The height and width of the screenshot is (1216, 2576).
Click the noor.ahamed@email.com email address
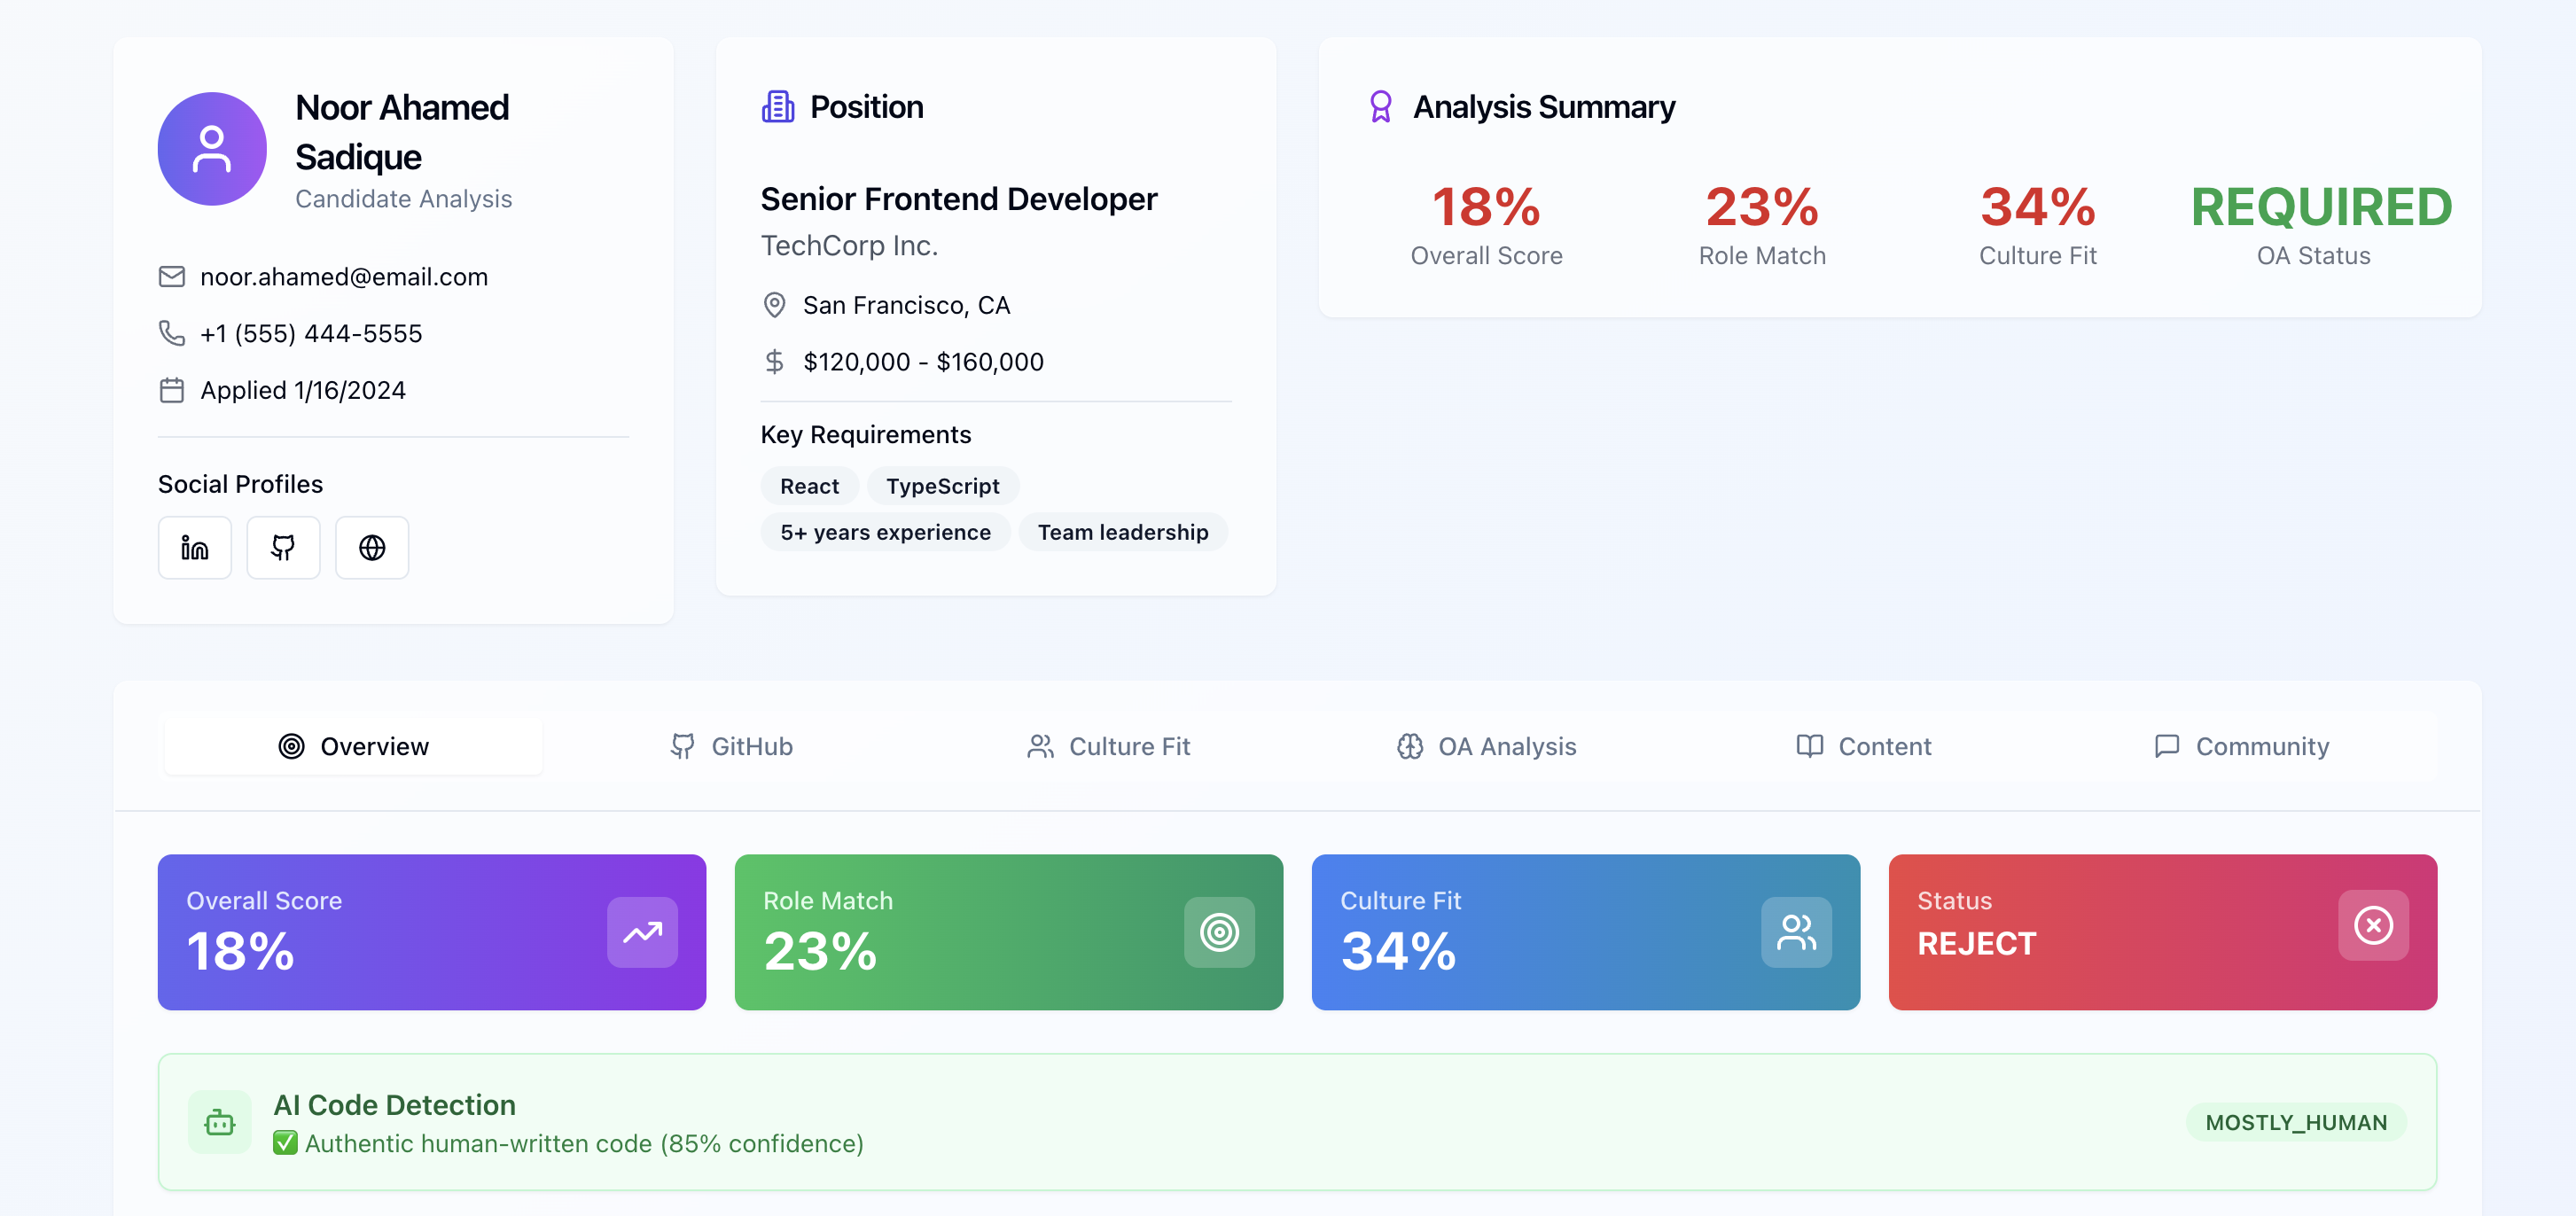(343, 277)
